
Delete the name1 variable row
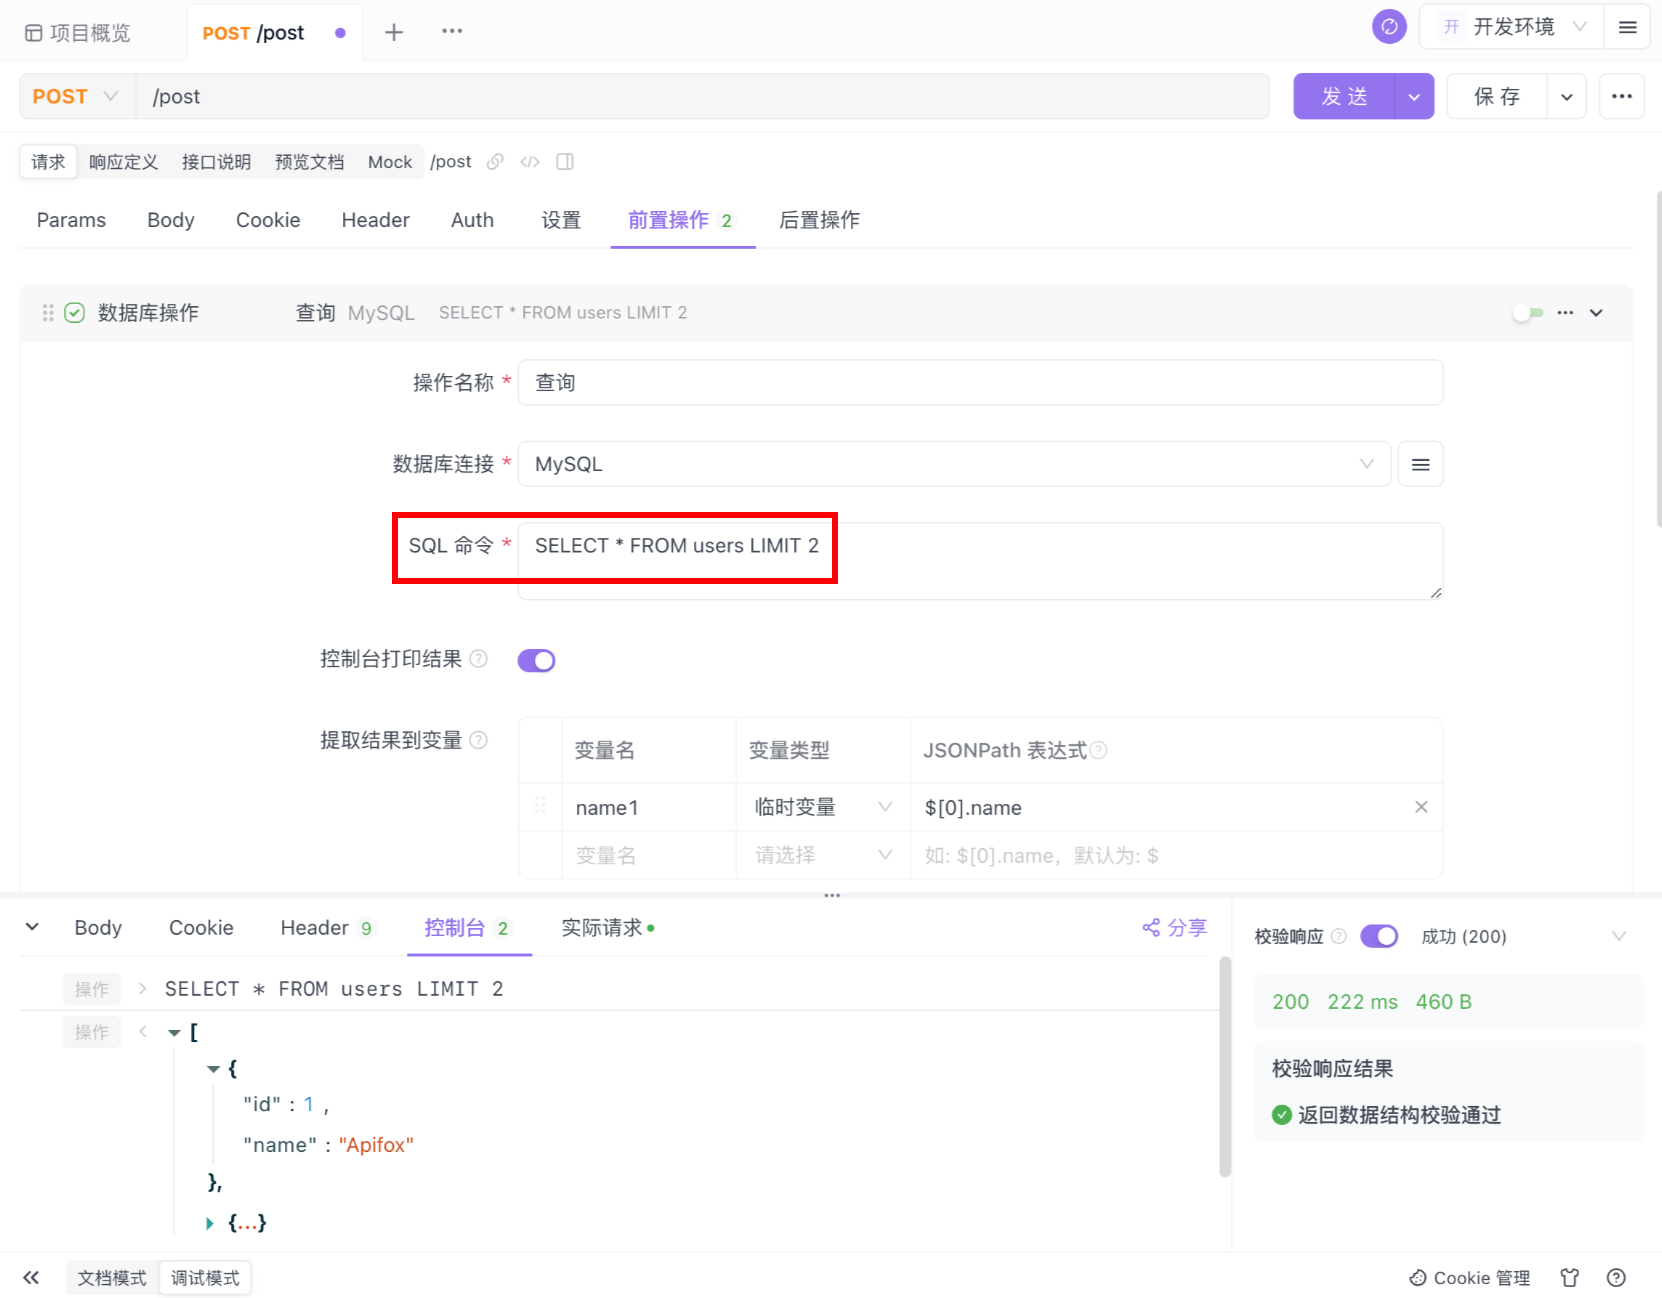[1421, 807]
